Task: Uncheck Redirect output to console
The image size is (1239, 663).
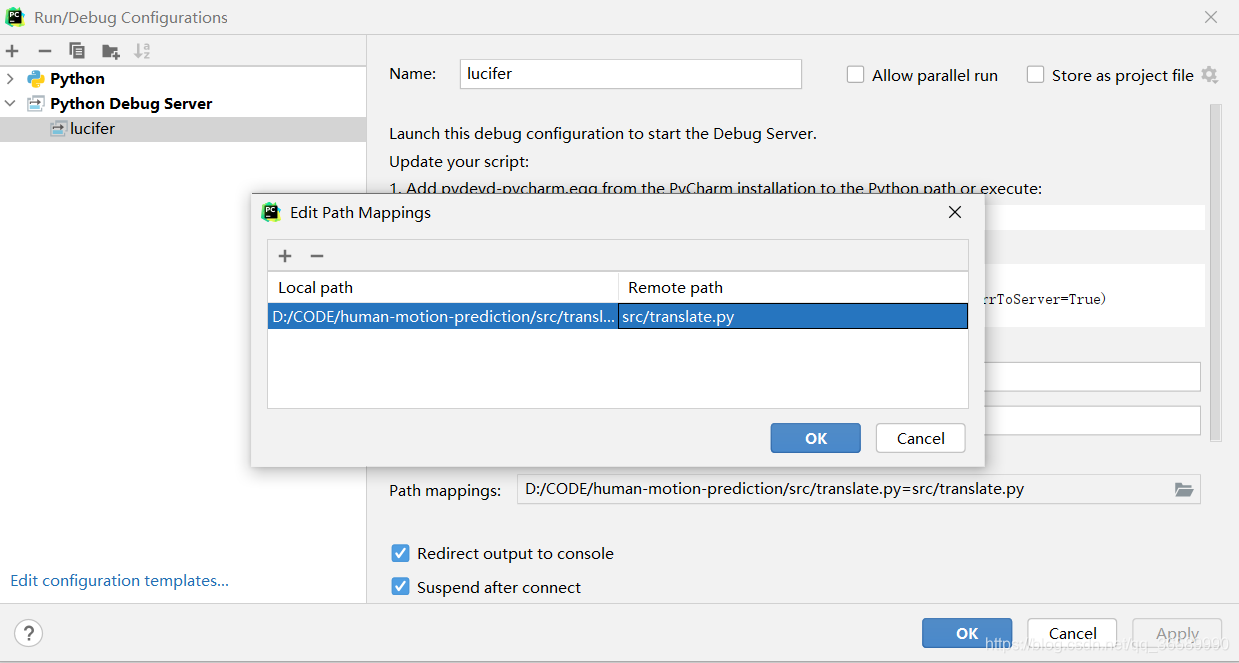Action: point(400,553)
